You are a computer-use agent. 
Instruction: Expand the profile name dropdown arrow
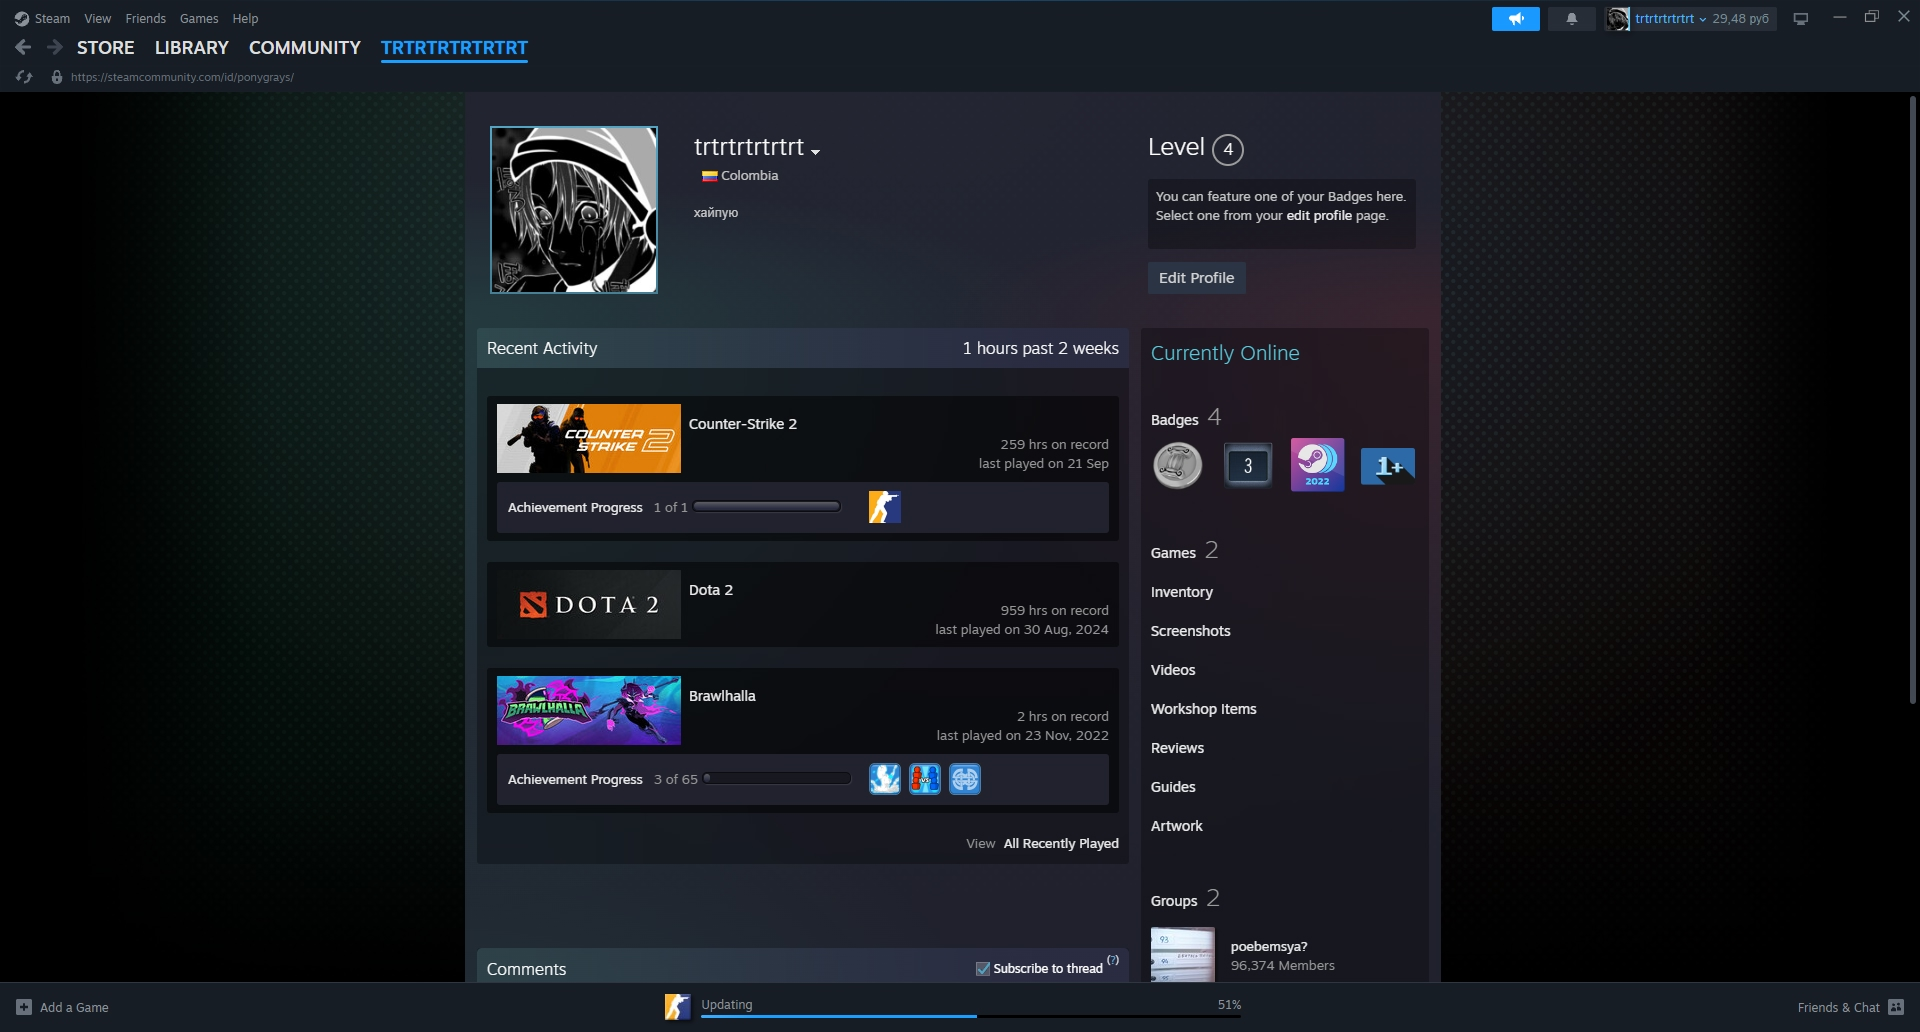tap(815, 152)
